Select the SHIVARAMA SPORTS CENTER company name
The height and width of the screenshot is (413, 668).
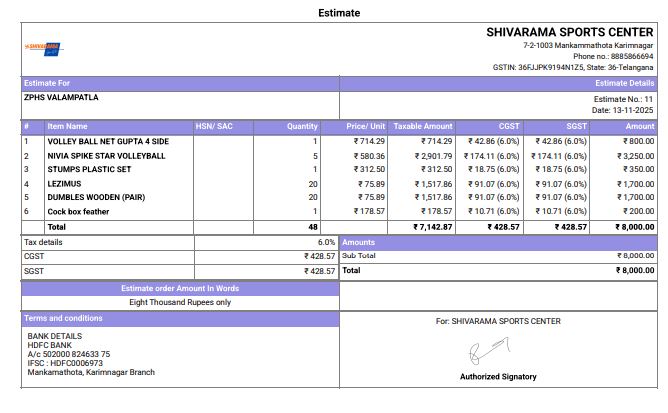tap(569, 32)
